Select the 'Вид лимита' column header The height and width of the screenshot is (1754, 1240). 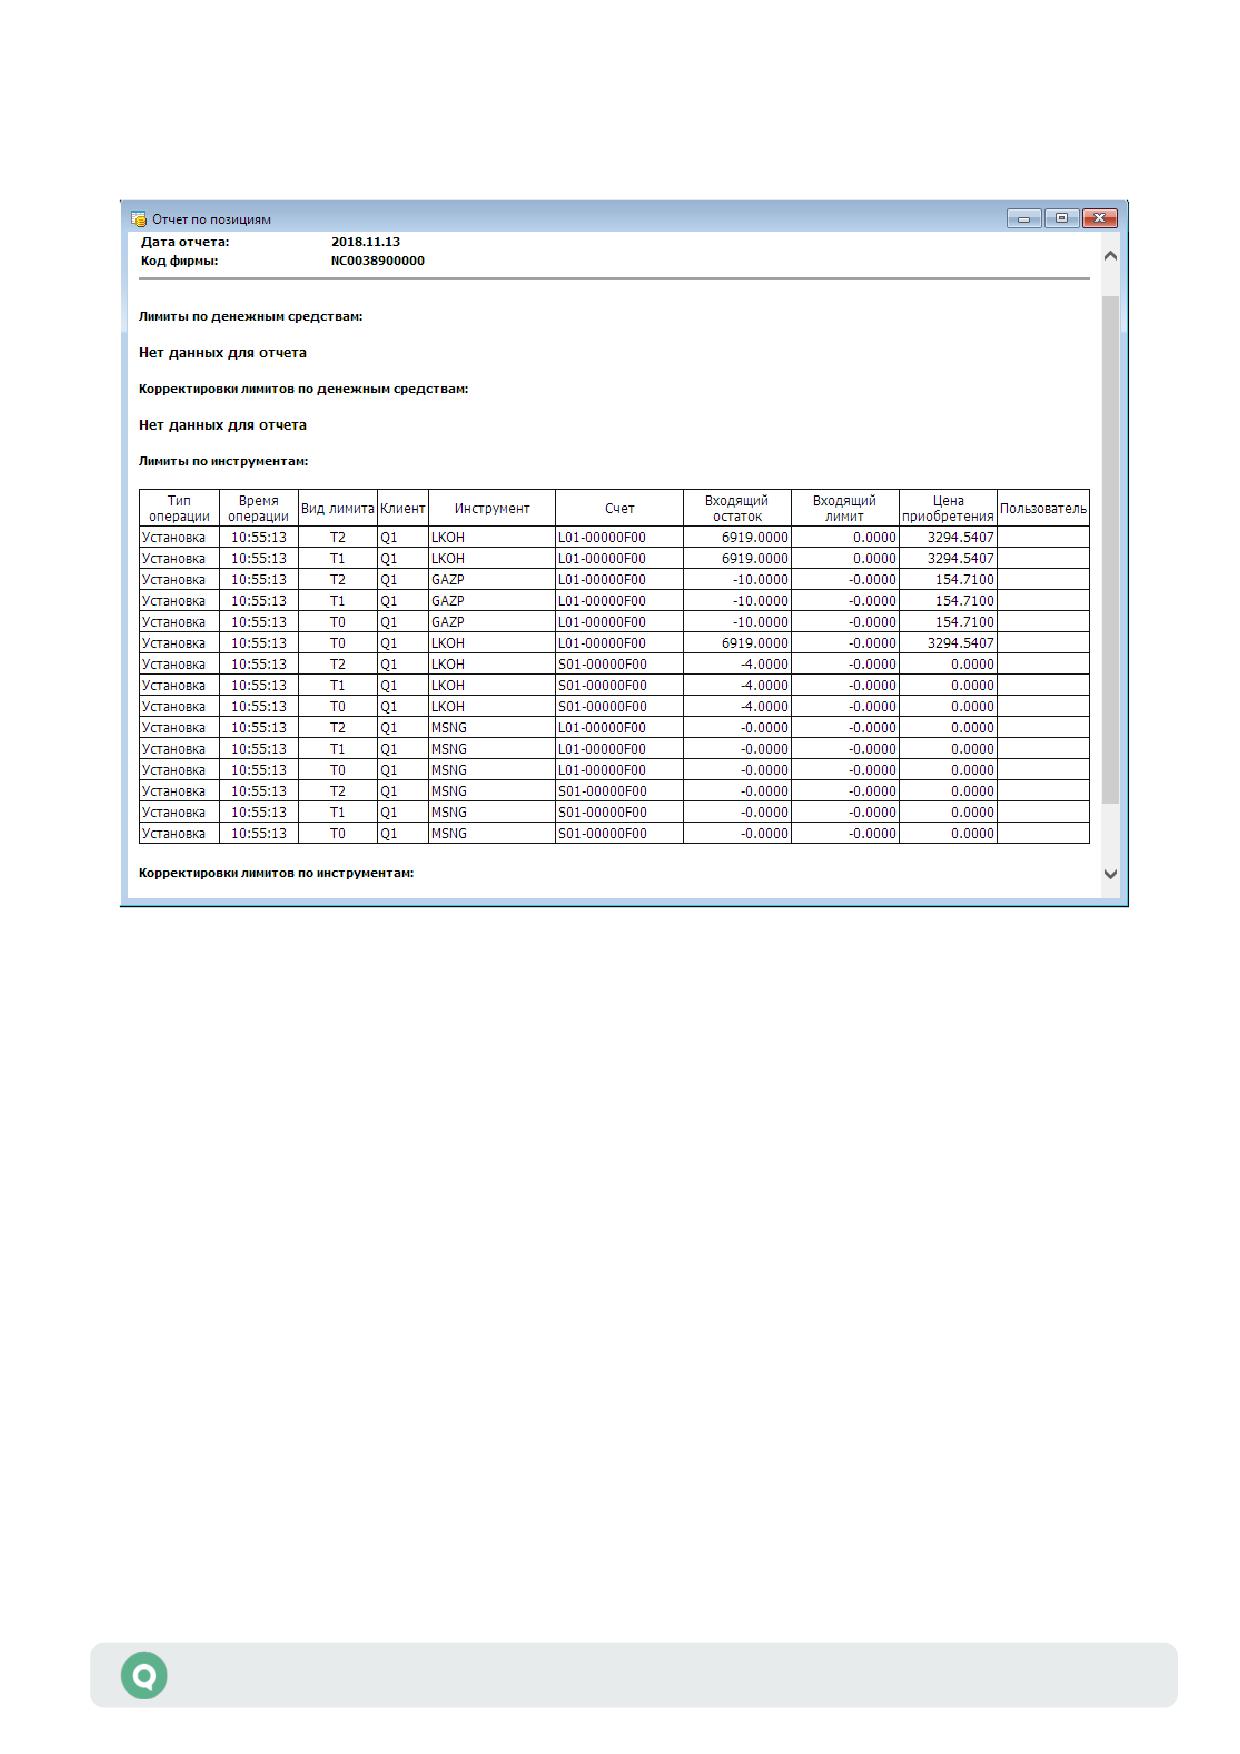click(x=337, y=508)
